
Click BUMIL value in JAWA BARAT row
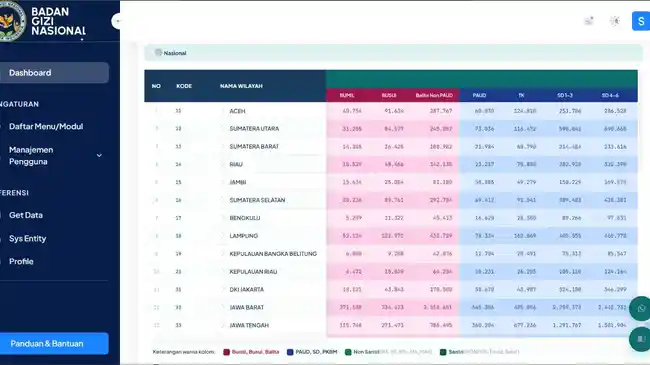coord(351,307)
